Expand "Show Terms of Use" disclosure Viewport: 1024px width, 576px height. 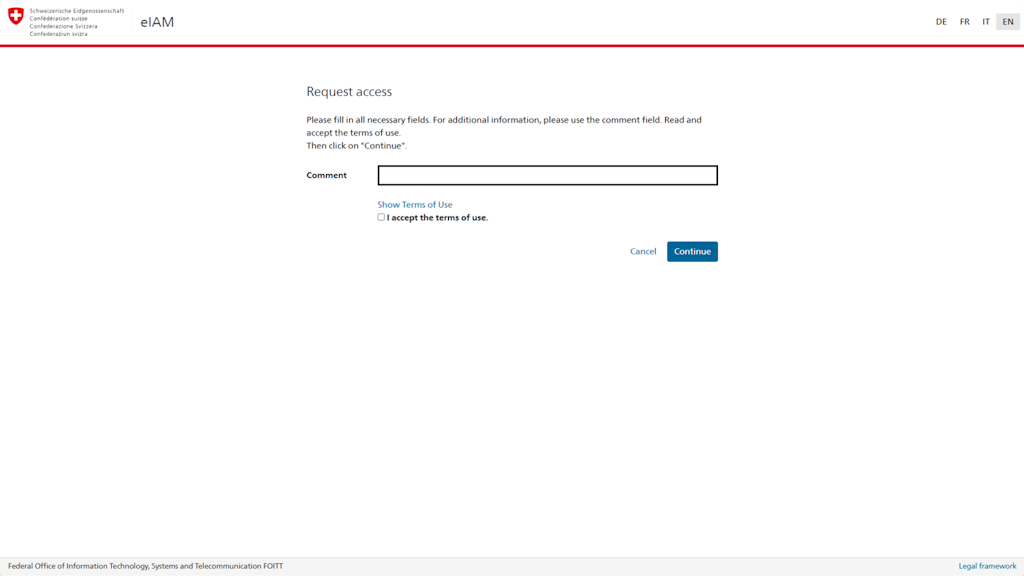click(x=414, y=204)
